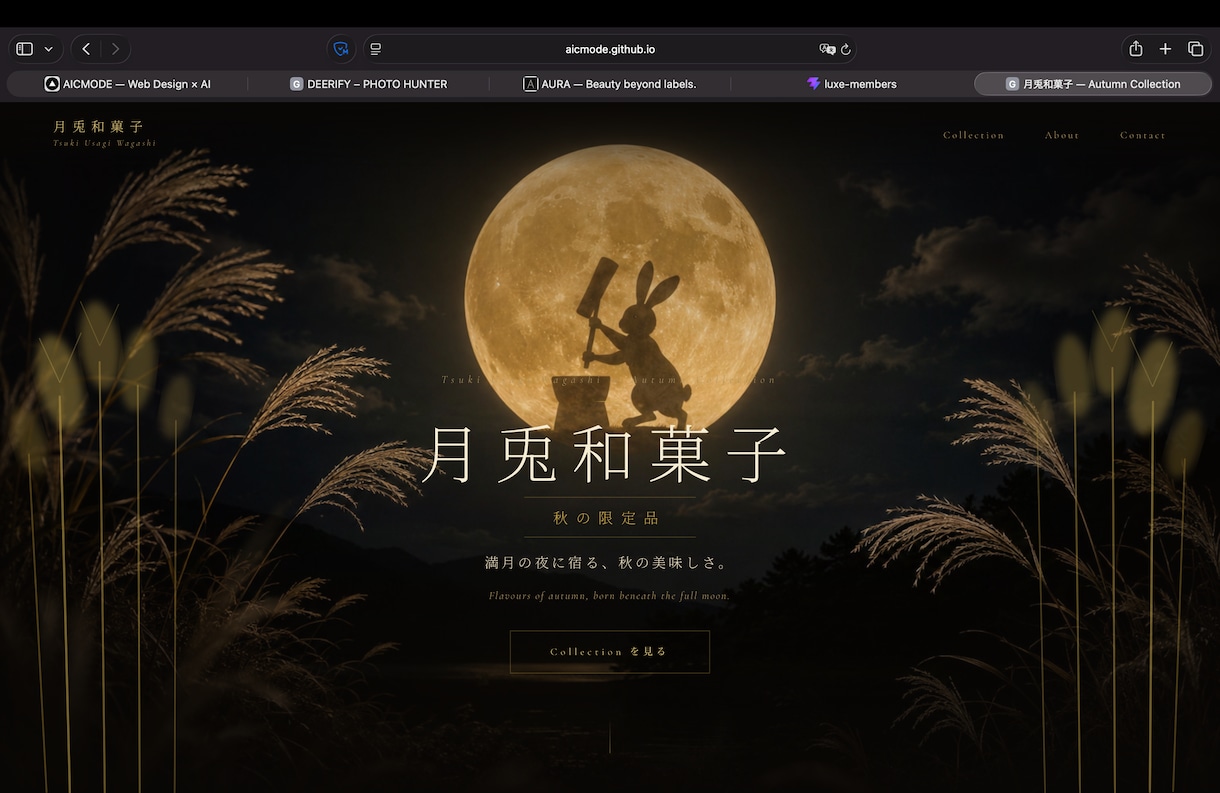
Task: Click the 満月の夜に宿る、秋の美味しさ。 tagline
Action: point(609,563)
